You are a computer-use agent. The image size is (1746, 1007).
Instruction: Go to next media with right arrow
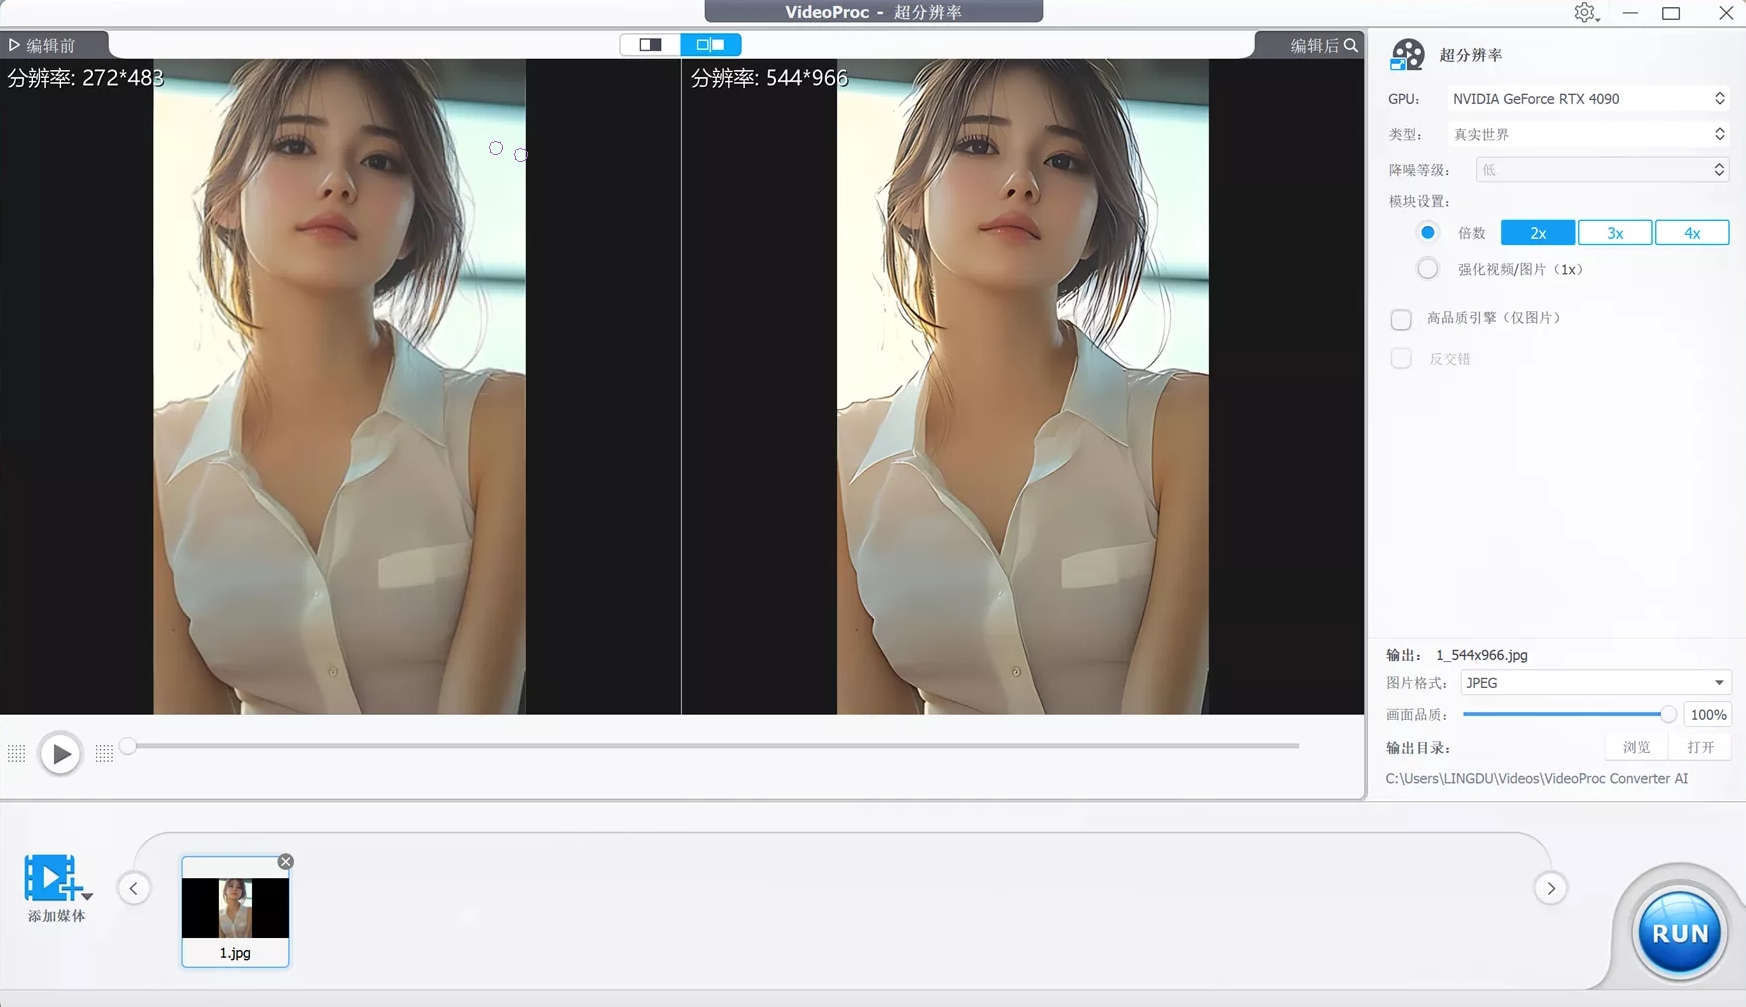tap(1551, 888)
